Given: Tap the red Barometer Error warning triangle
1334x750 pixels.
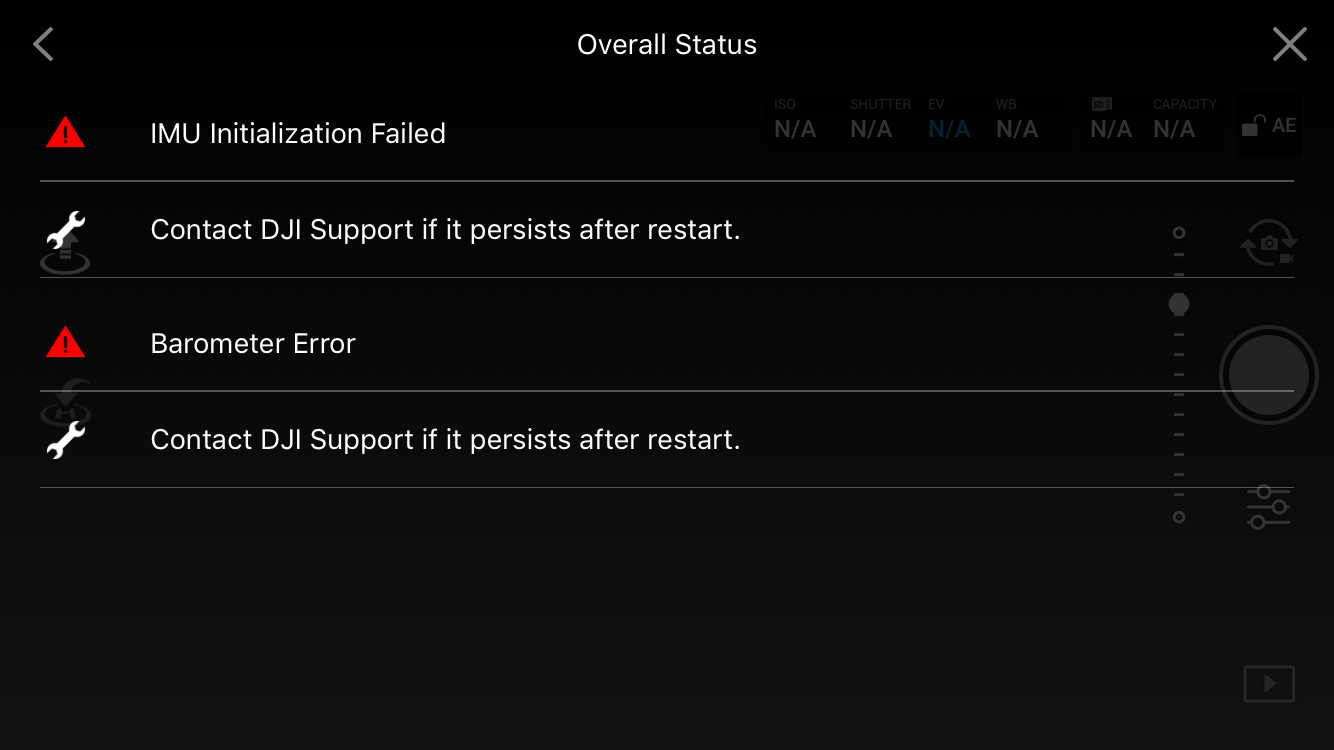Looking at the screenshot, I should [66, 343].
